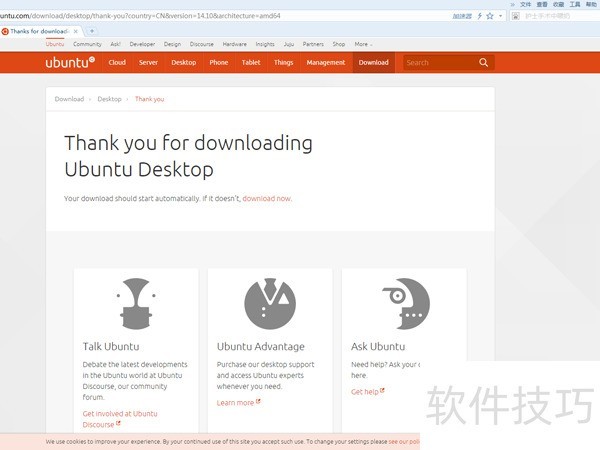
Task: Open the 帮助 browser menu
Action: pyautogui.click(x=591, y=4)
